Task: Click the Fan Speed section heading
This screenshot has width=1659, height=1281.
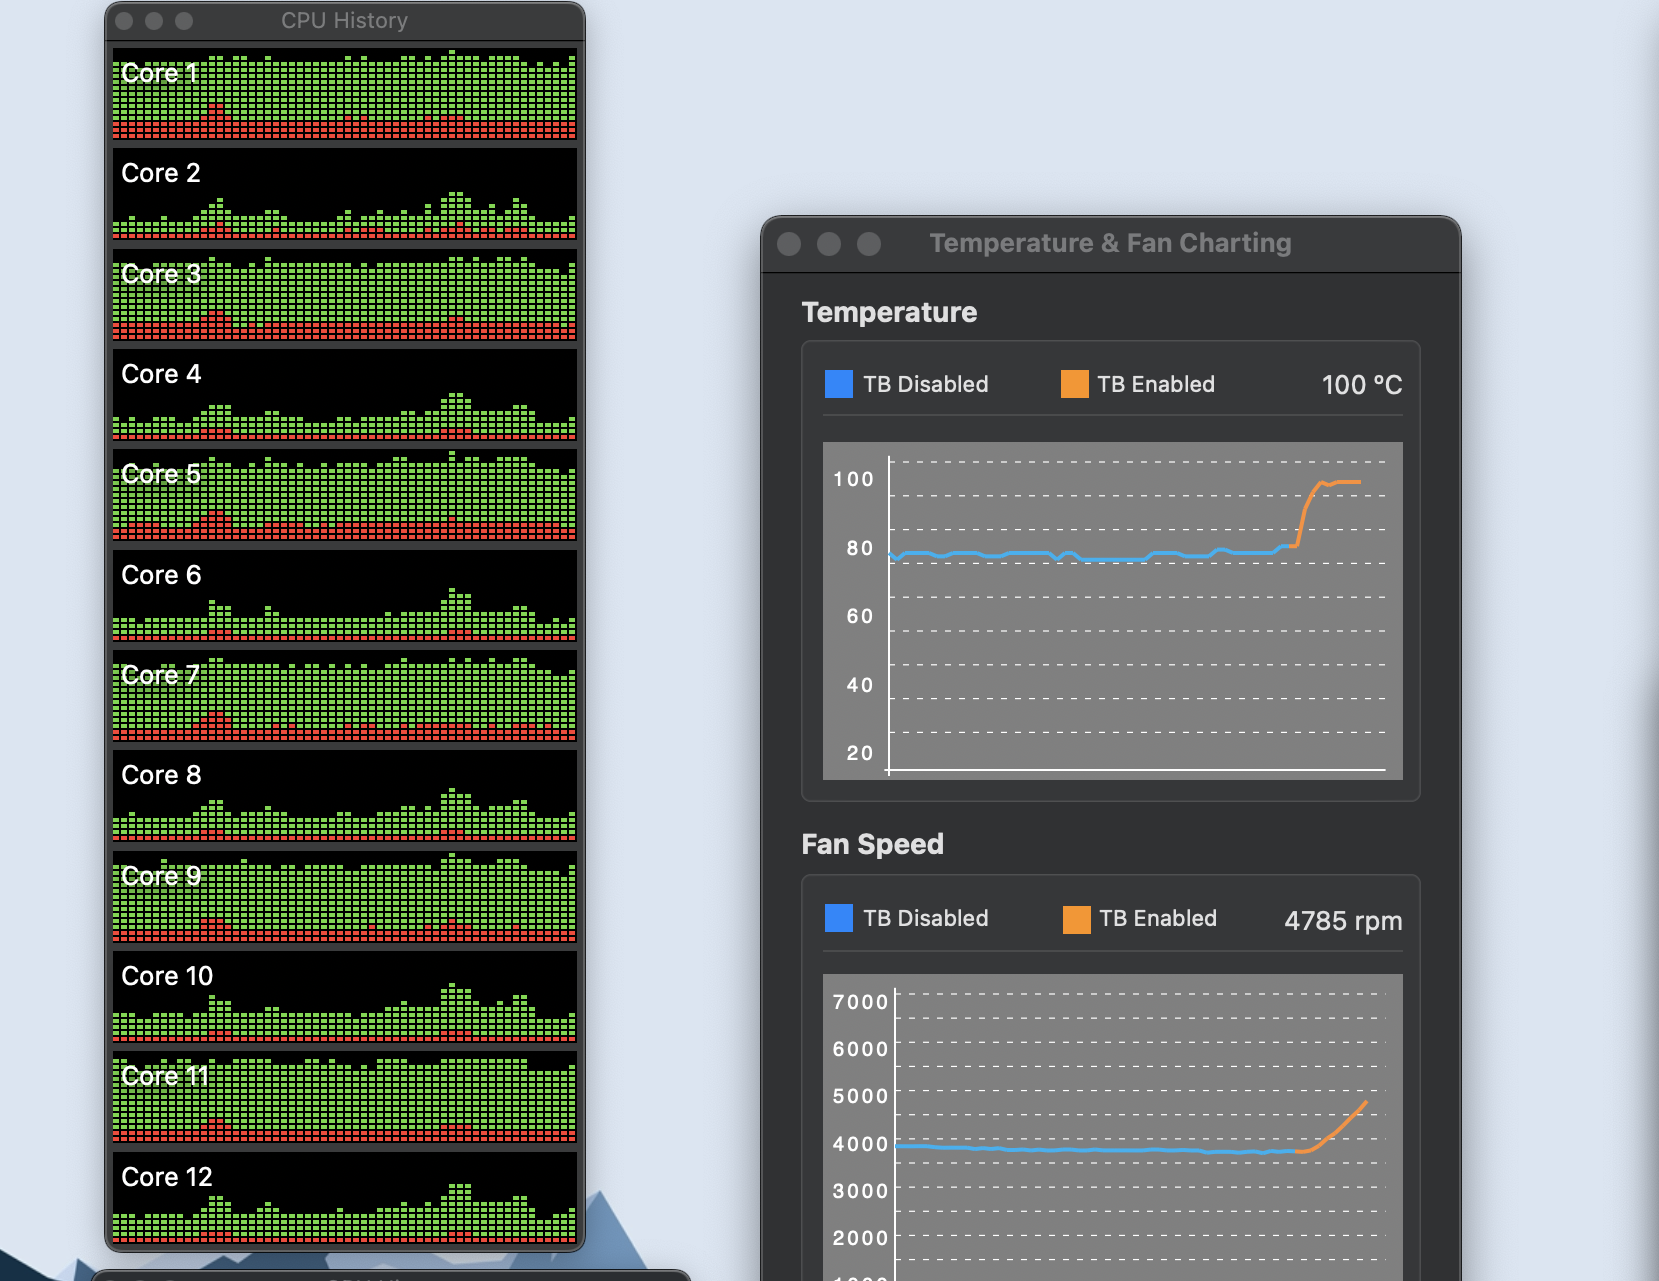Action: click(x=872, y=844)
